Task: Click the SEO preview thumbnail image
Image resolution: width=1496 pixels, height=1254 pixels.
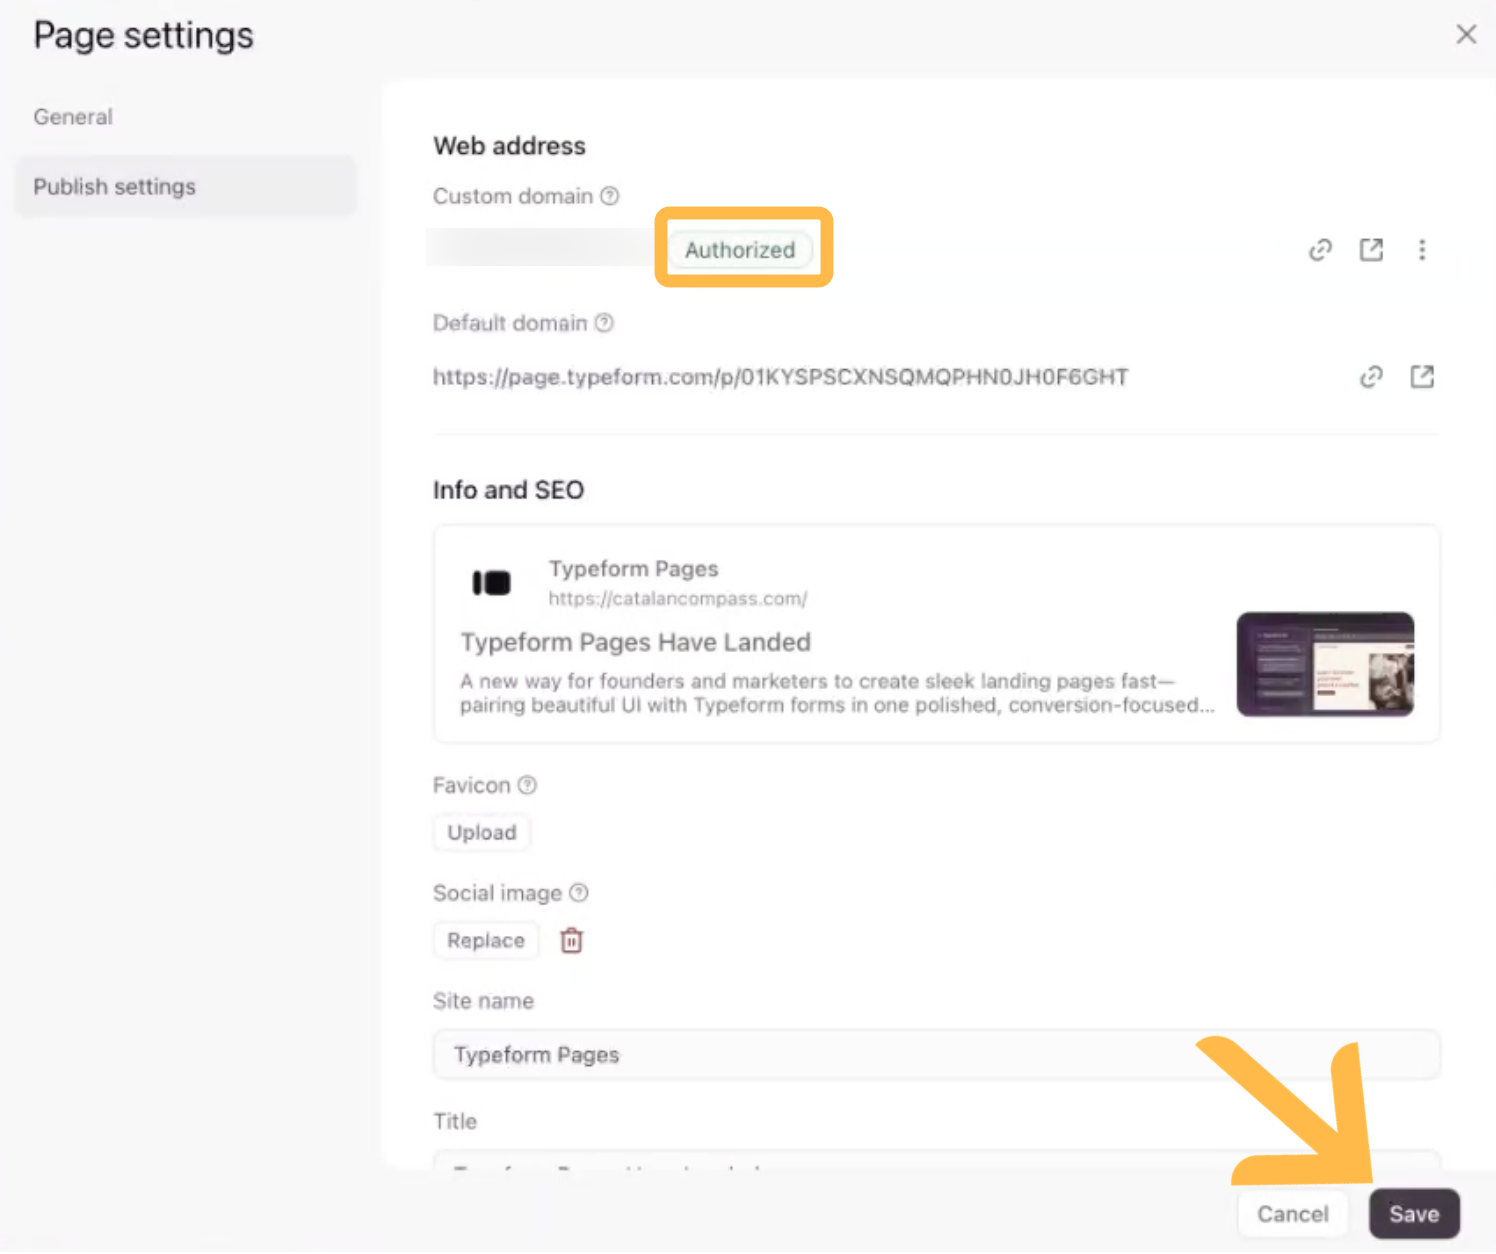Action: pos(1325,664)
